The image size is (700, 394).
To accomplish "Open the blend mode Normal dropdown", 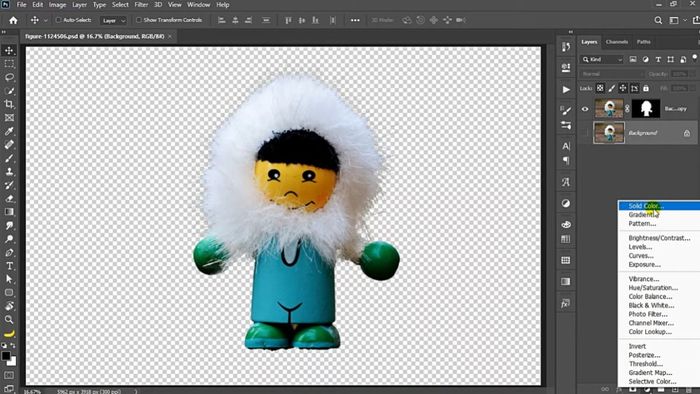I will pos(612,74).
